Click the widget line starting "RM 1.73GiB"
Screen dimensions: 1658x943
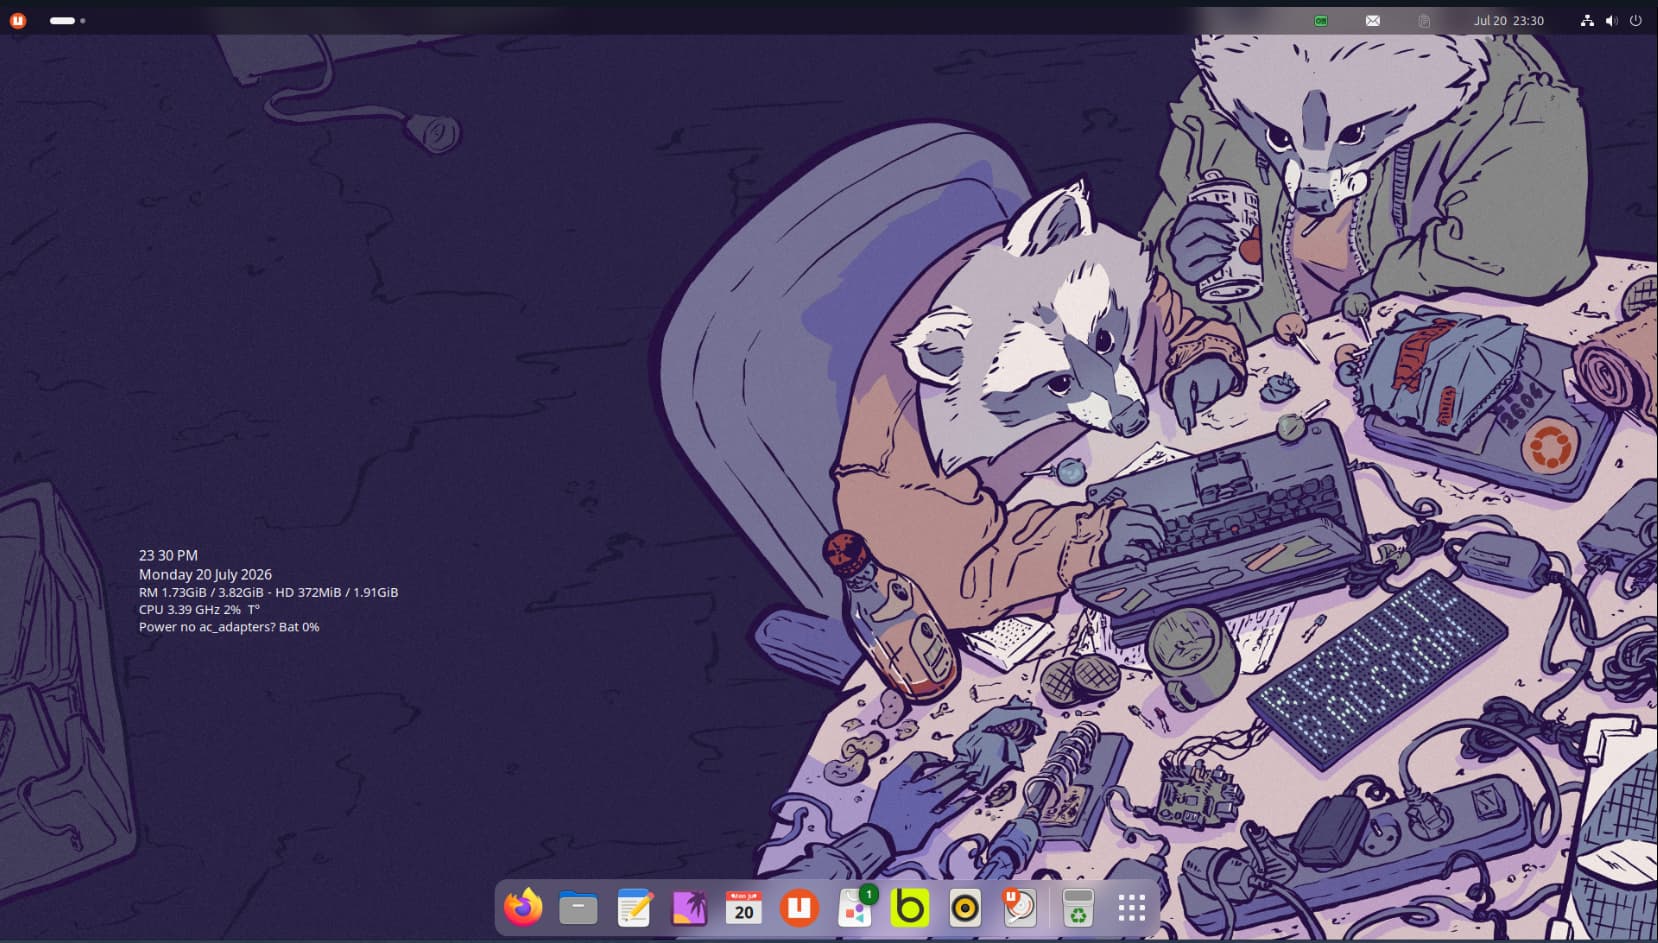(268, 592)
